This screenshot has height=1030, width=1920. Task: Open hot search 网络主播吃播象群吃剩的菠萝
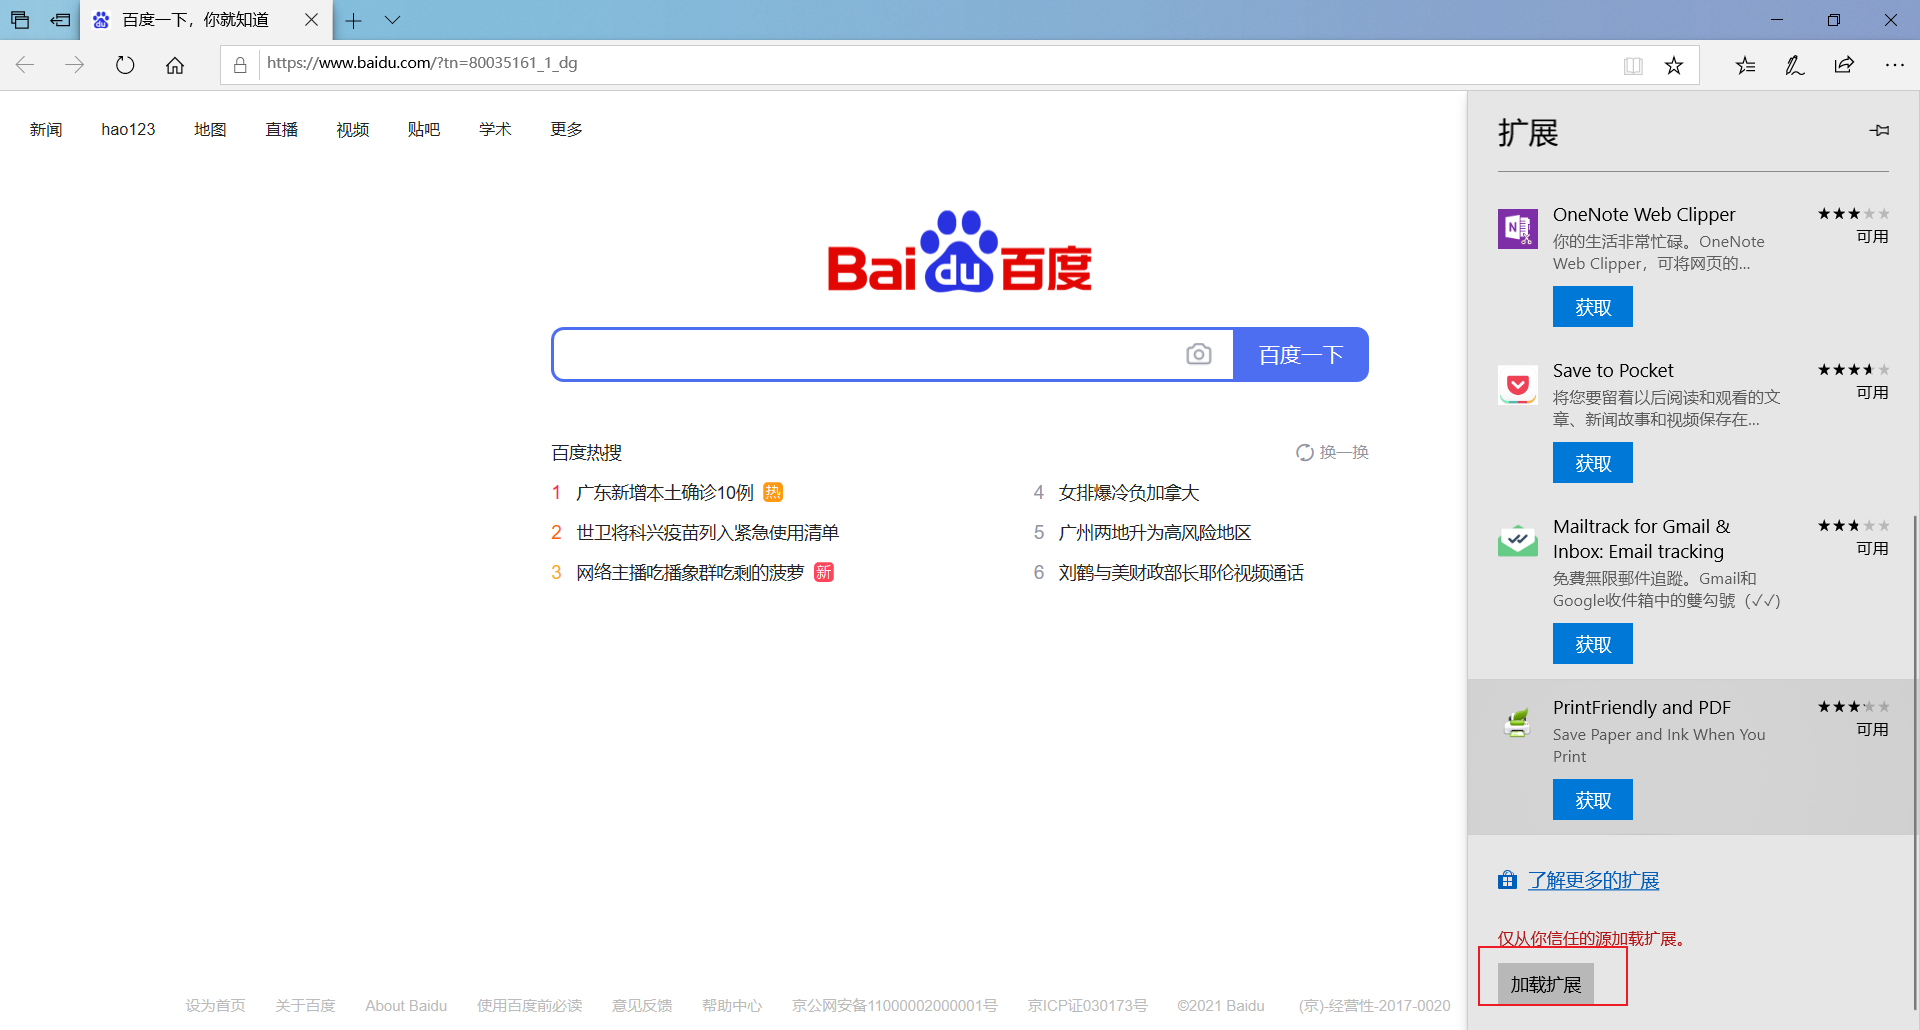690,573
